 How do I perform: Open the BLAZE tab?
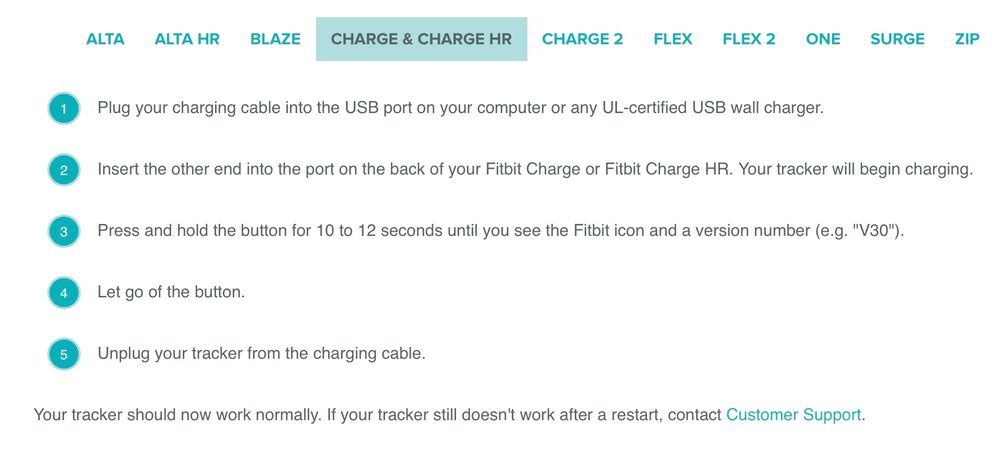[276, 39]
